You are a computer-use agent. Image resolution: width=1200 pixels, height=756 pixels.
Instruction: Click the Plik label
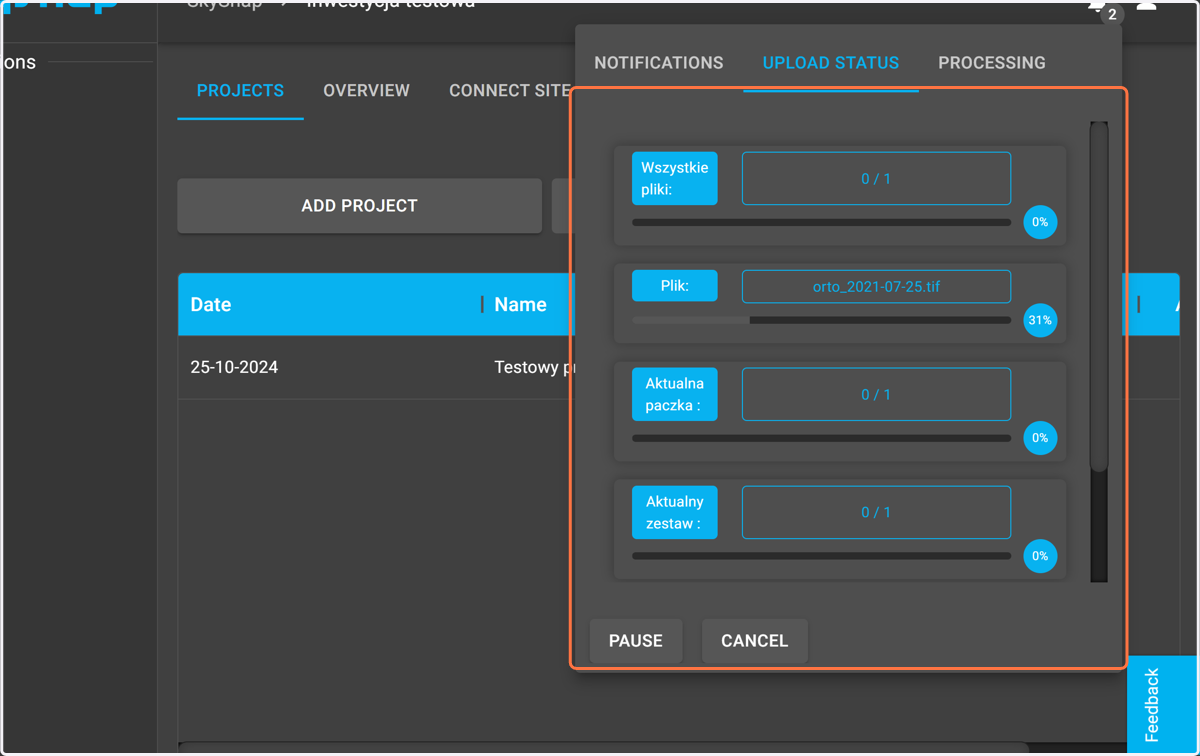[x=675, y=286]
